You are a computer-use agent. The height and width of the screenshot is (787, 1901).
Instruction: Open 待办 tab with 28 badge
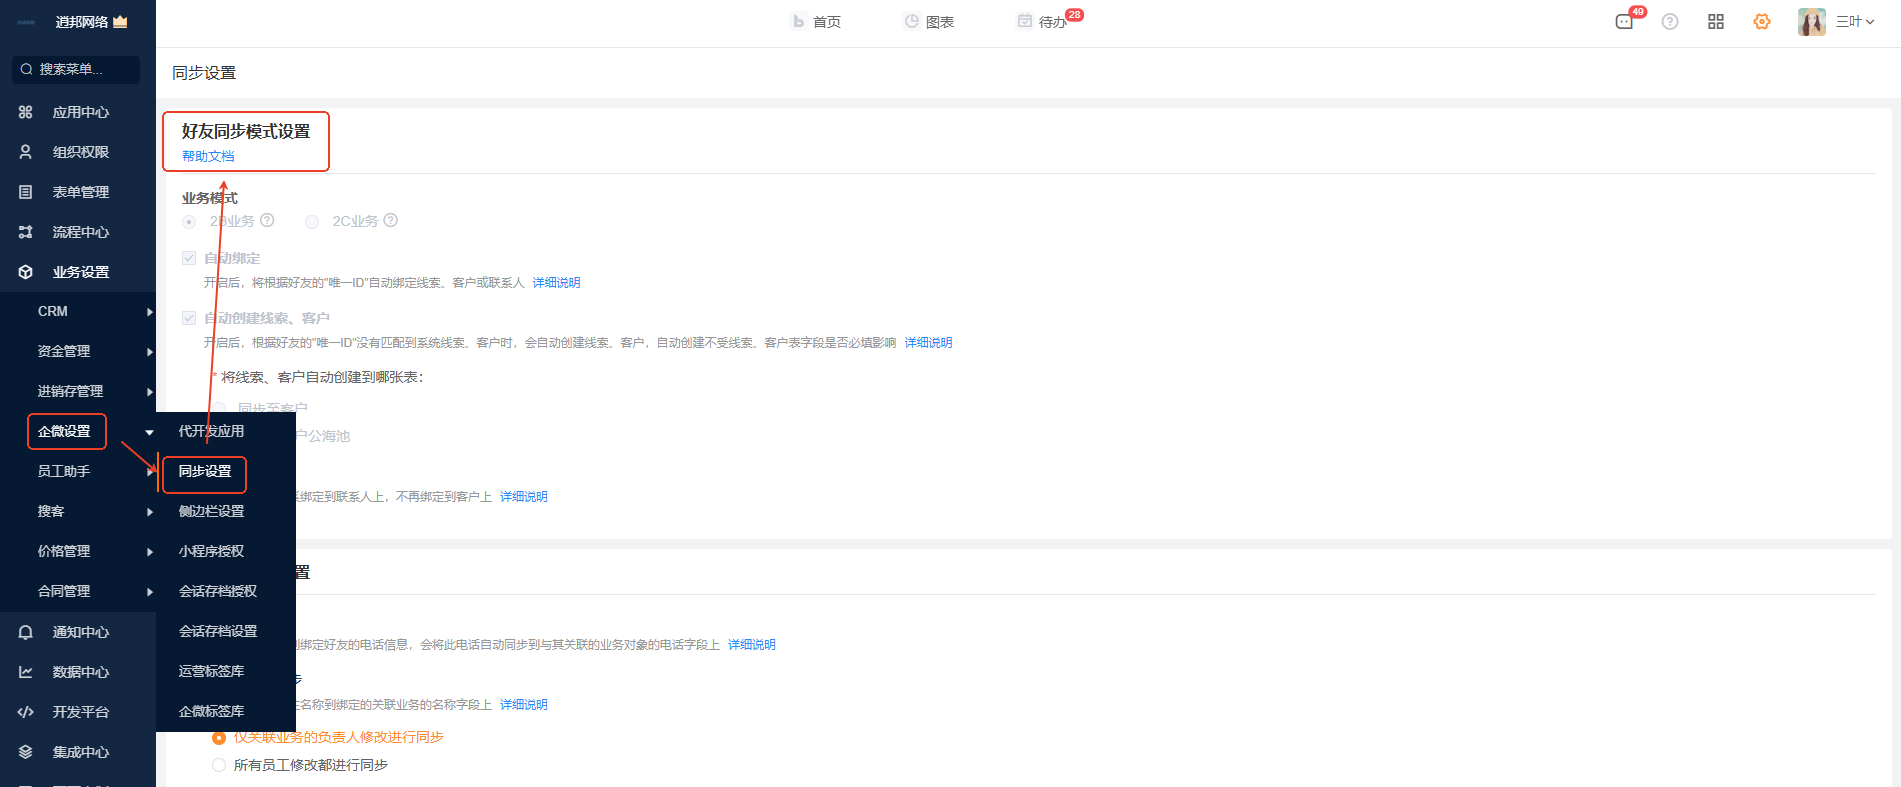click(1043, 22)
